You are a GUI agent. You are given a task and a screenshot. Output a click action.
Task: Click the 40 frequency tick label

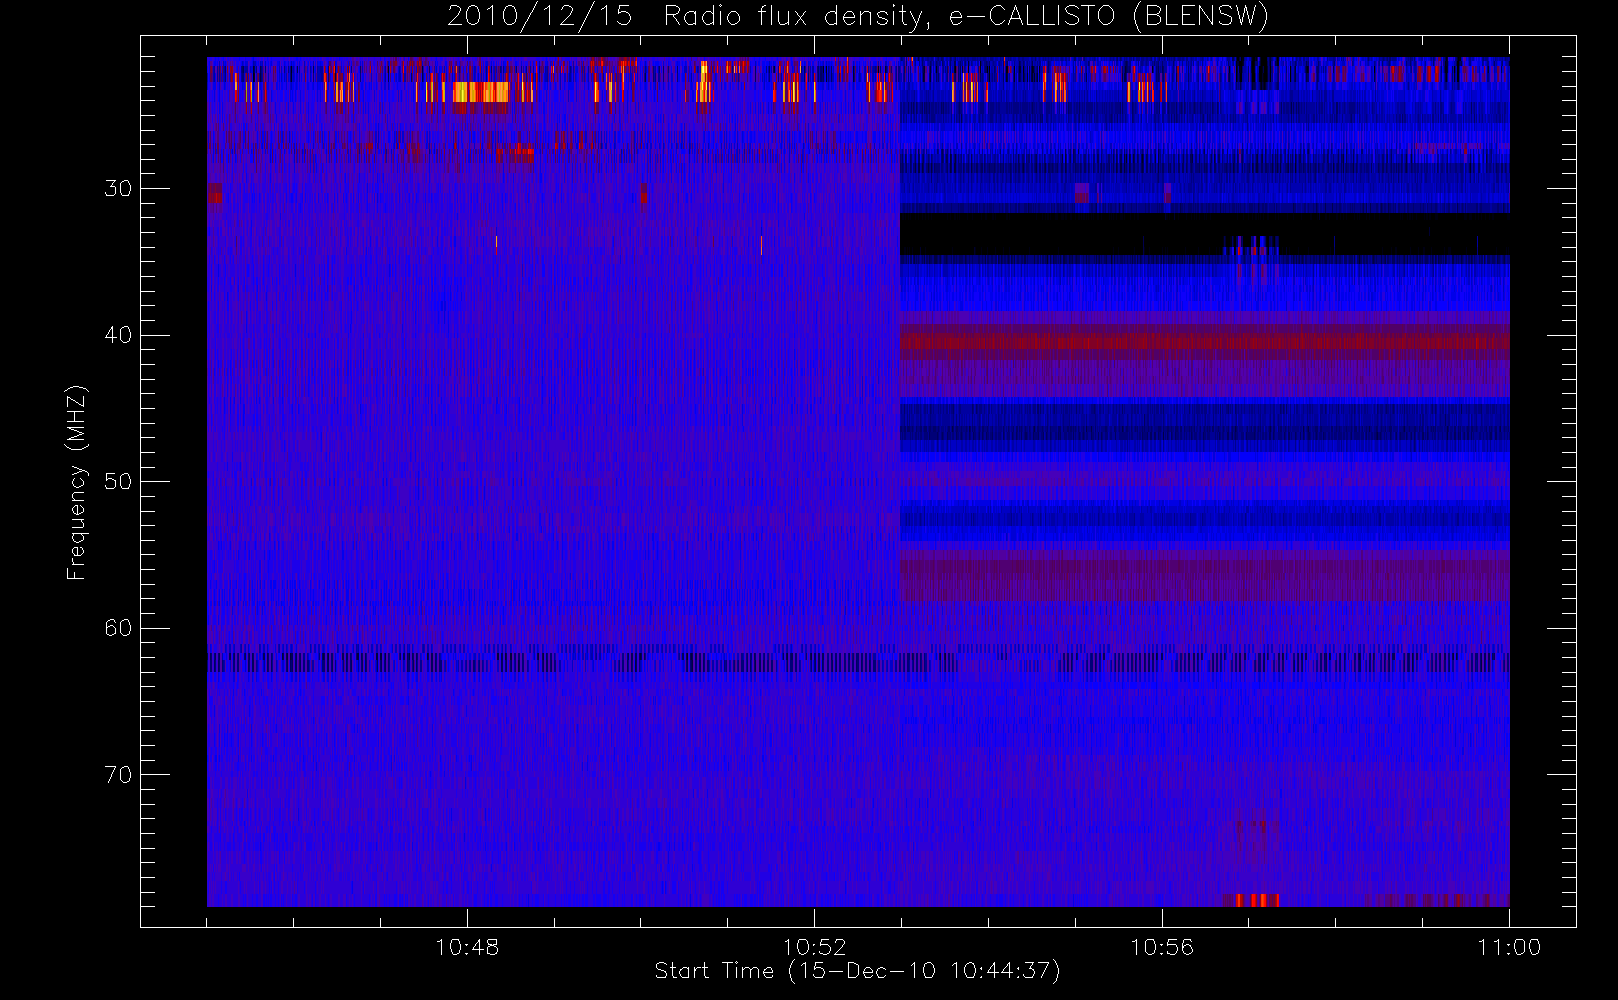click(x=118, y=335)
